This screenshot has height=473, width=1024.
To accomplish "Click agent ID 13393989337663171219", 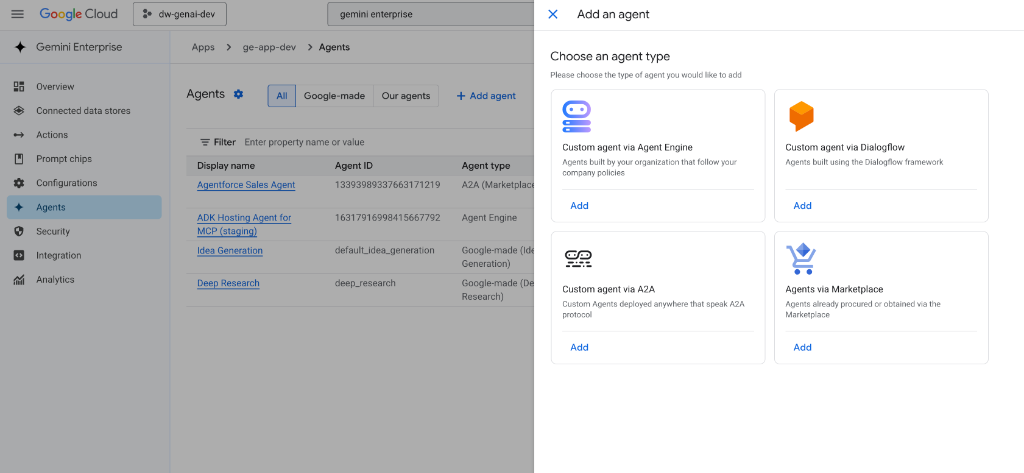I will click(387, 185).
